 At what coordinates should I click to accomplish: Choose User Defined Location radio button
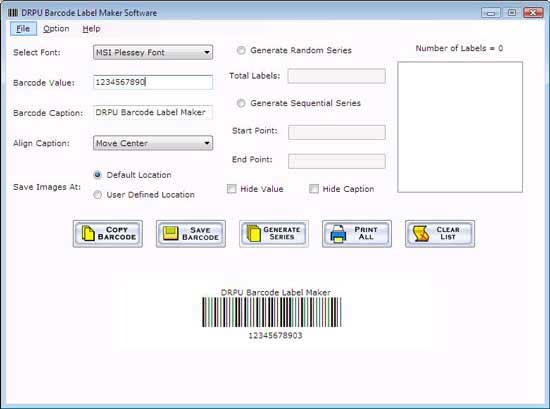point(98,195)
